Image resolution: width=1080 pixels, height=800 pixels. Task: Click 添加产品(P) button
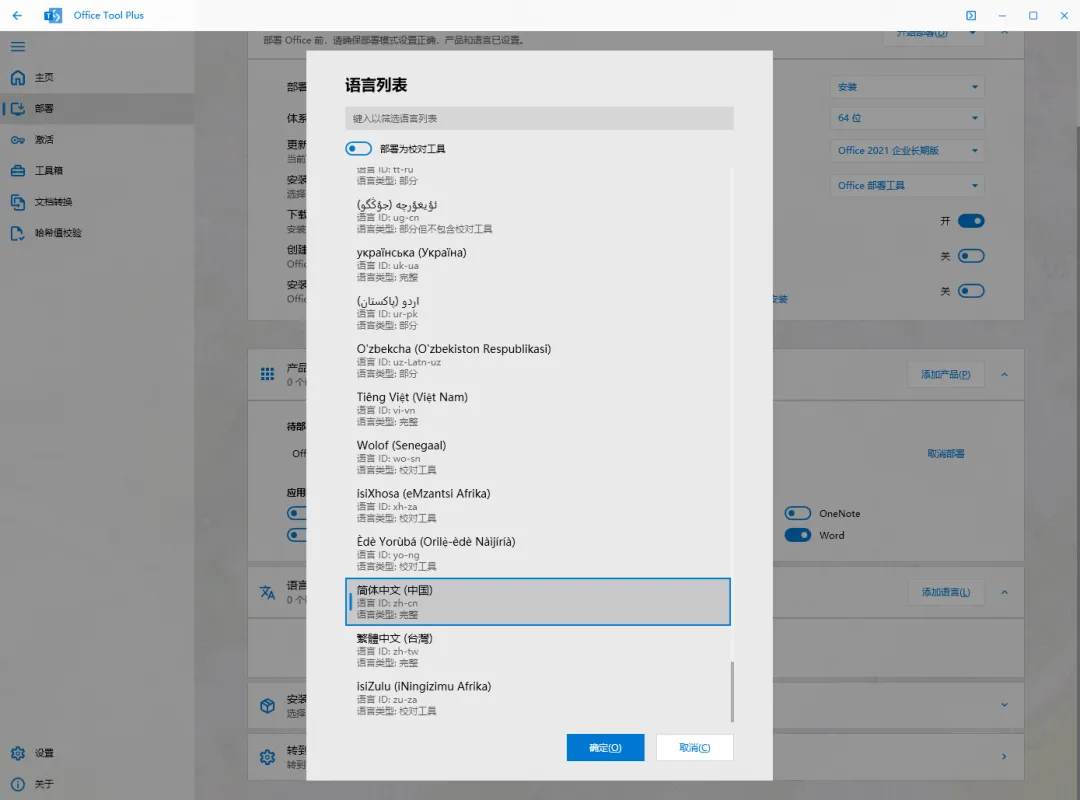coord(946,374)
